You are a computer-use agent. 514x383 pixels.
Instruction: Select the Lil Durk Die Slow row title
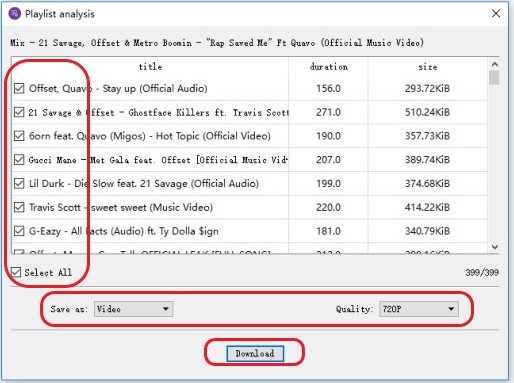[x=144, y=183]
